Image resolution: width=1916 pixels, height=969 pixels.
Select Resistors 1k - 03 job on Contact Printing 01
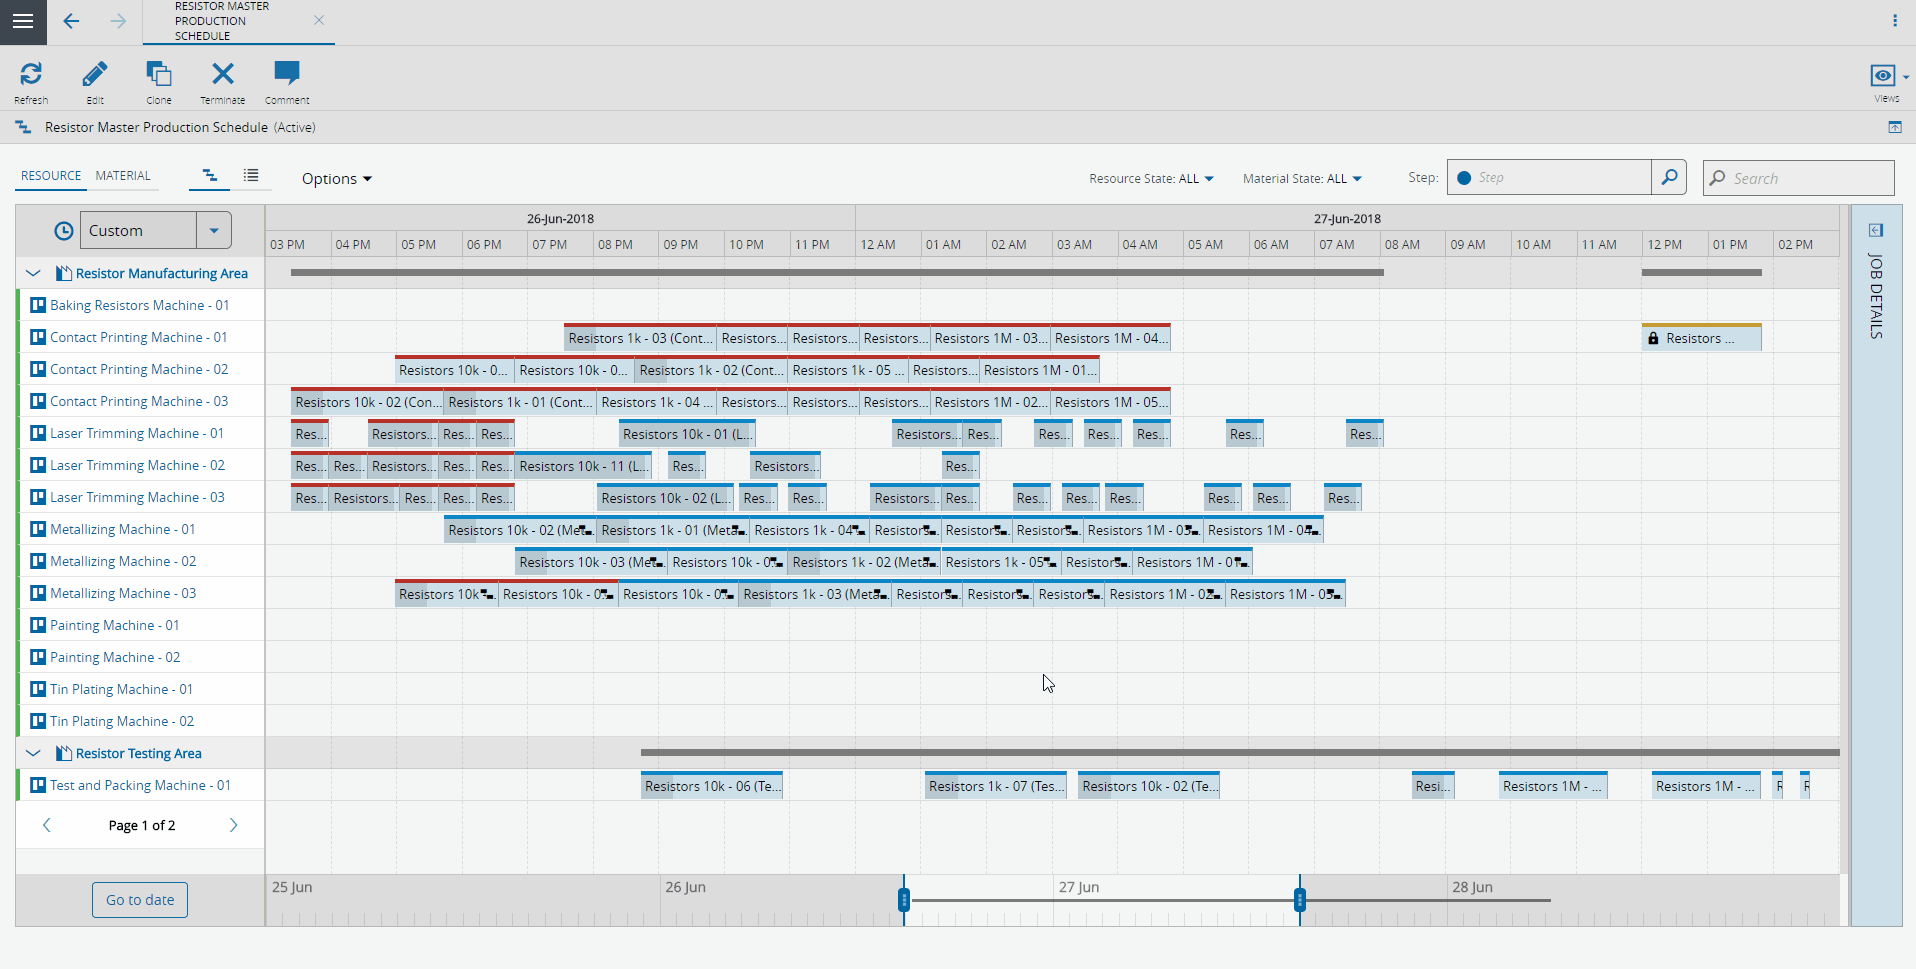pyautogui.click(x=640, y=338)
